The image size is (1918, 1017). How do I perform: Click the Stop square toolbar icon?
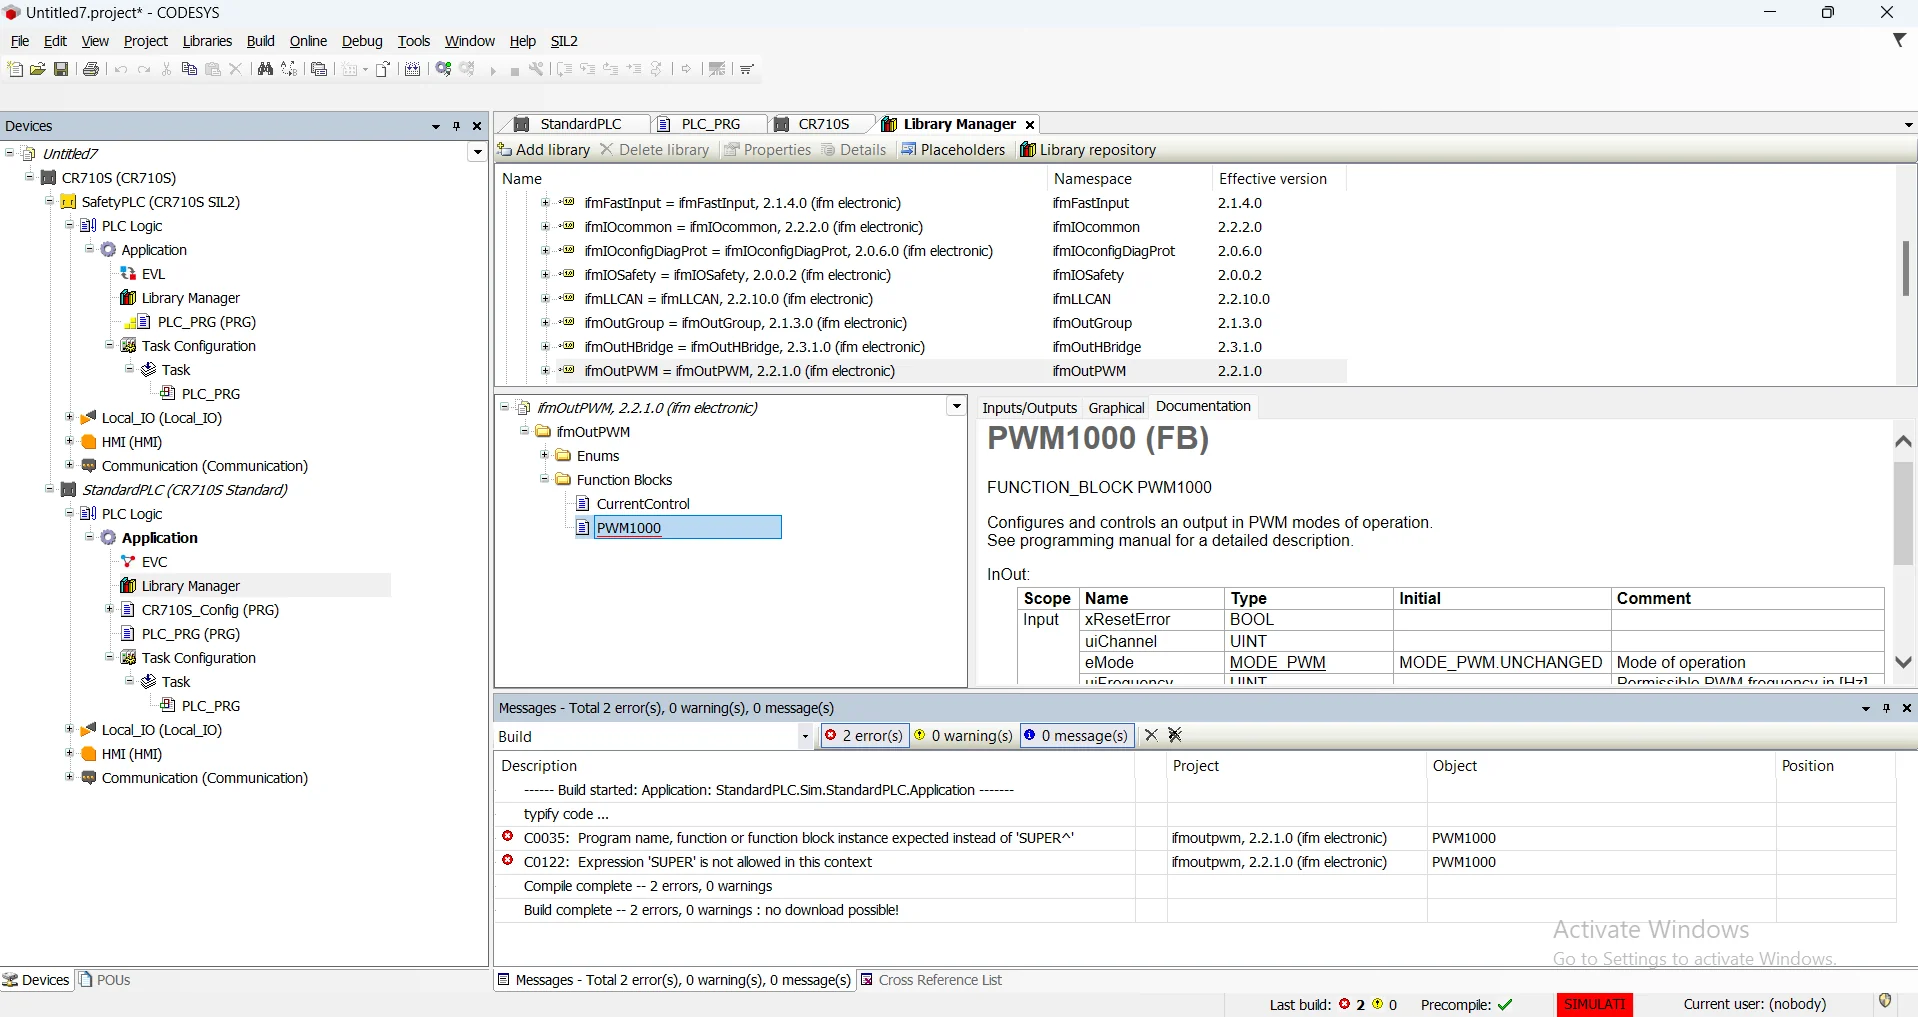pyautogui.click(x=515, y=70)
